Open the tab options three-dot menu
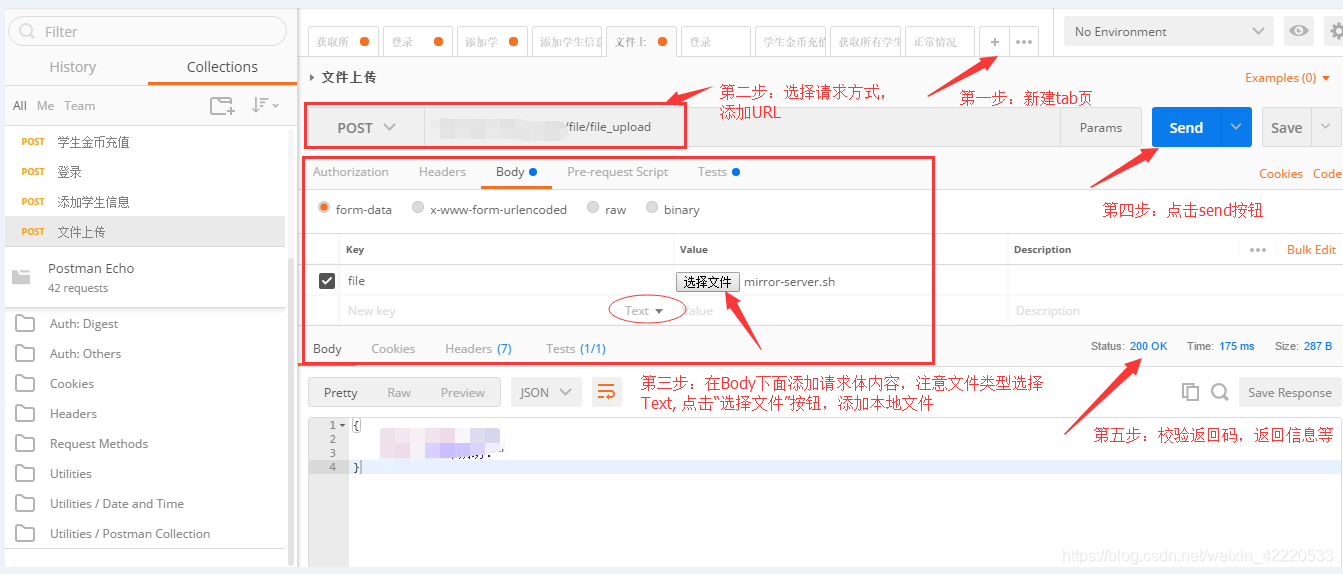 [x=1024, y=42]
